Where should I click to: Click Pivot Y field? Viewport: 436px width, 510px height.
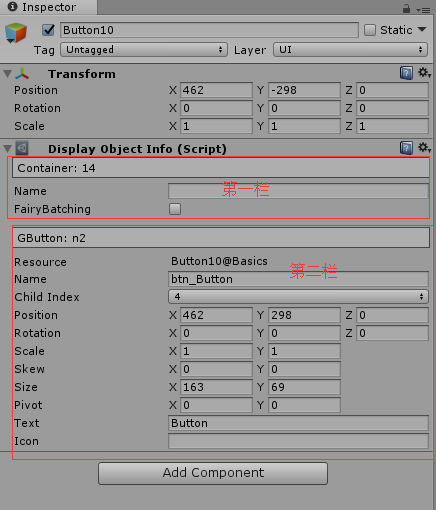304,405
